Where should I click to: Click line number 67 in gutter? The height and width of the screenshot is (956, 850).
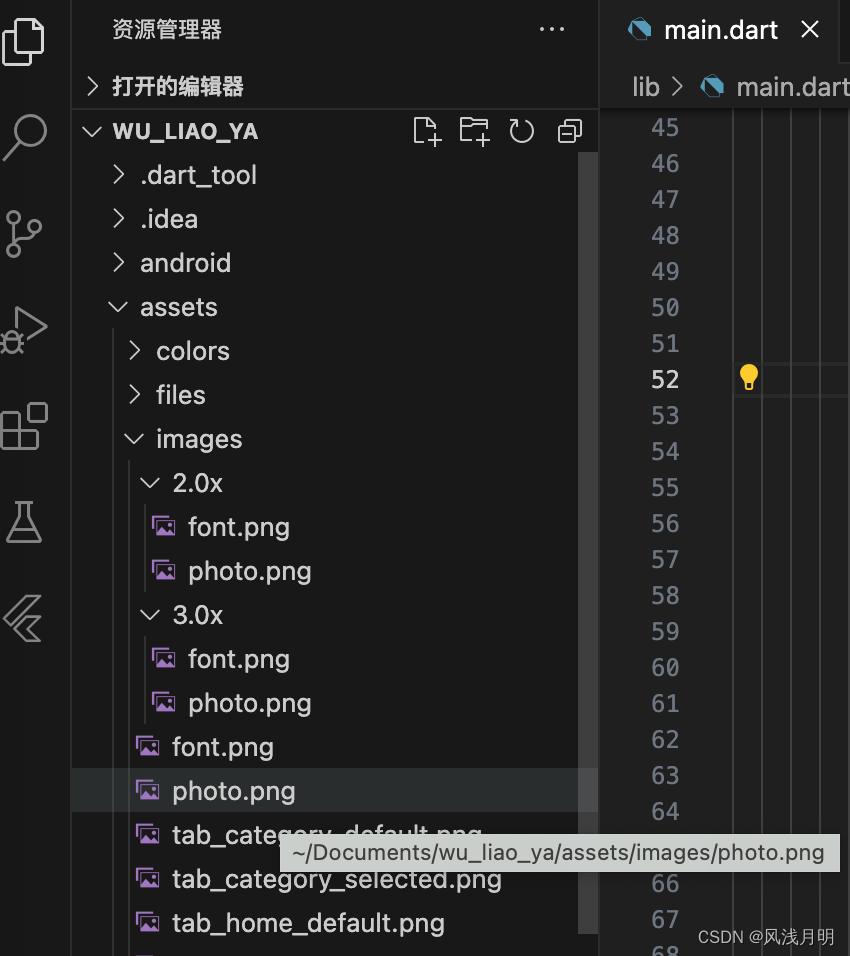(665, 919)
